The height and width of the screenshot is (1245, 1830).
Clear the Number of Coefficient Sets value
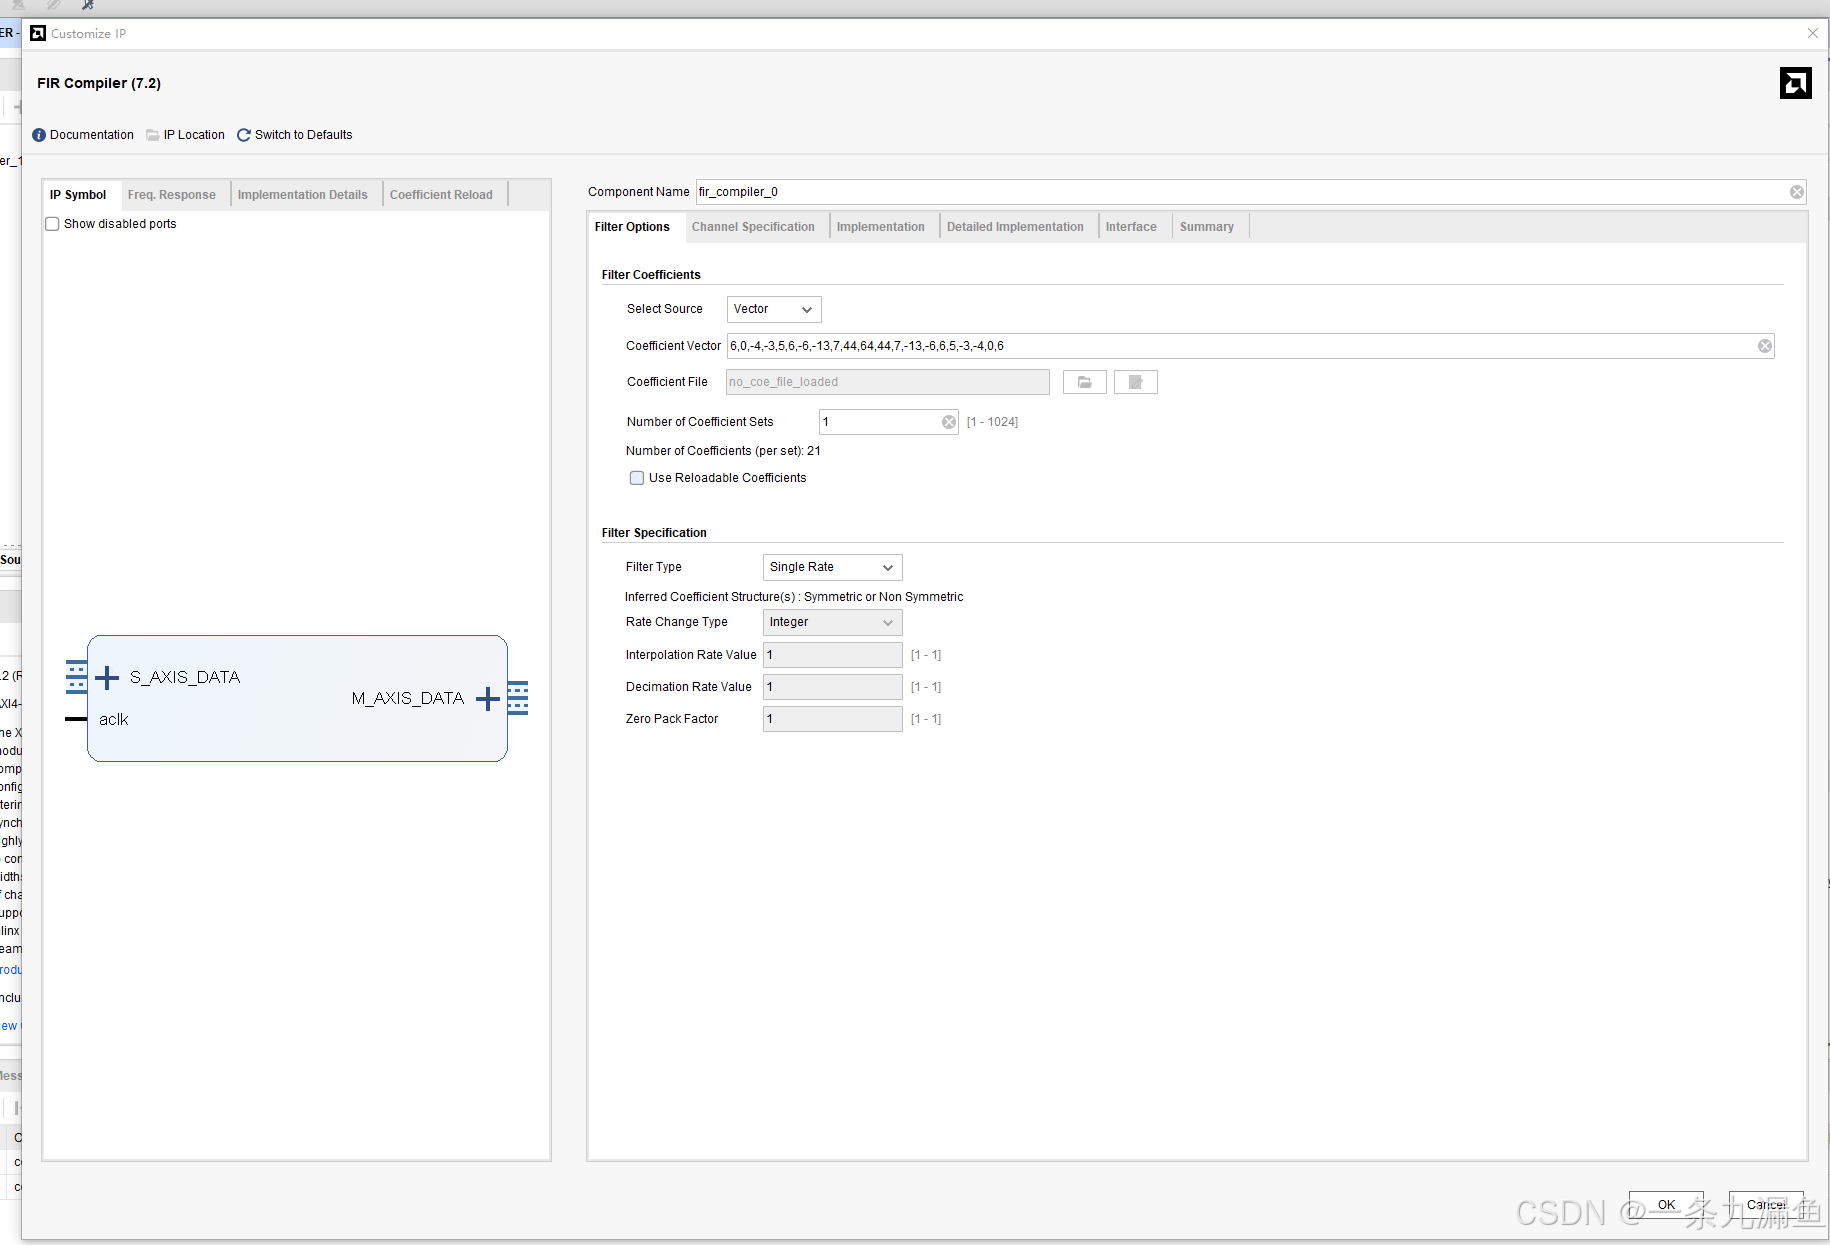pos(949,422)
